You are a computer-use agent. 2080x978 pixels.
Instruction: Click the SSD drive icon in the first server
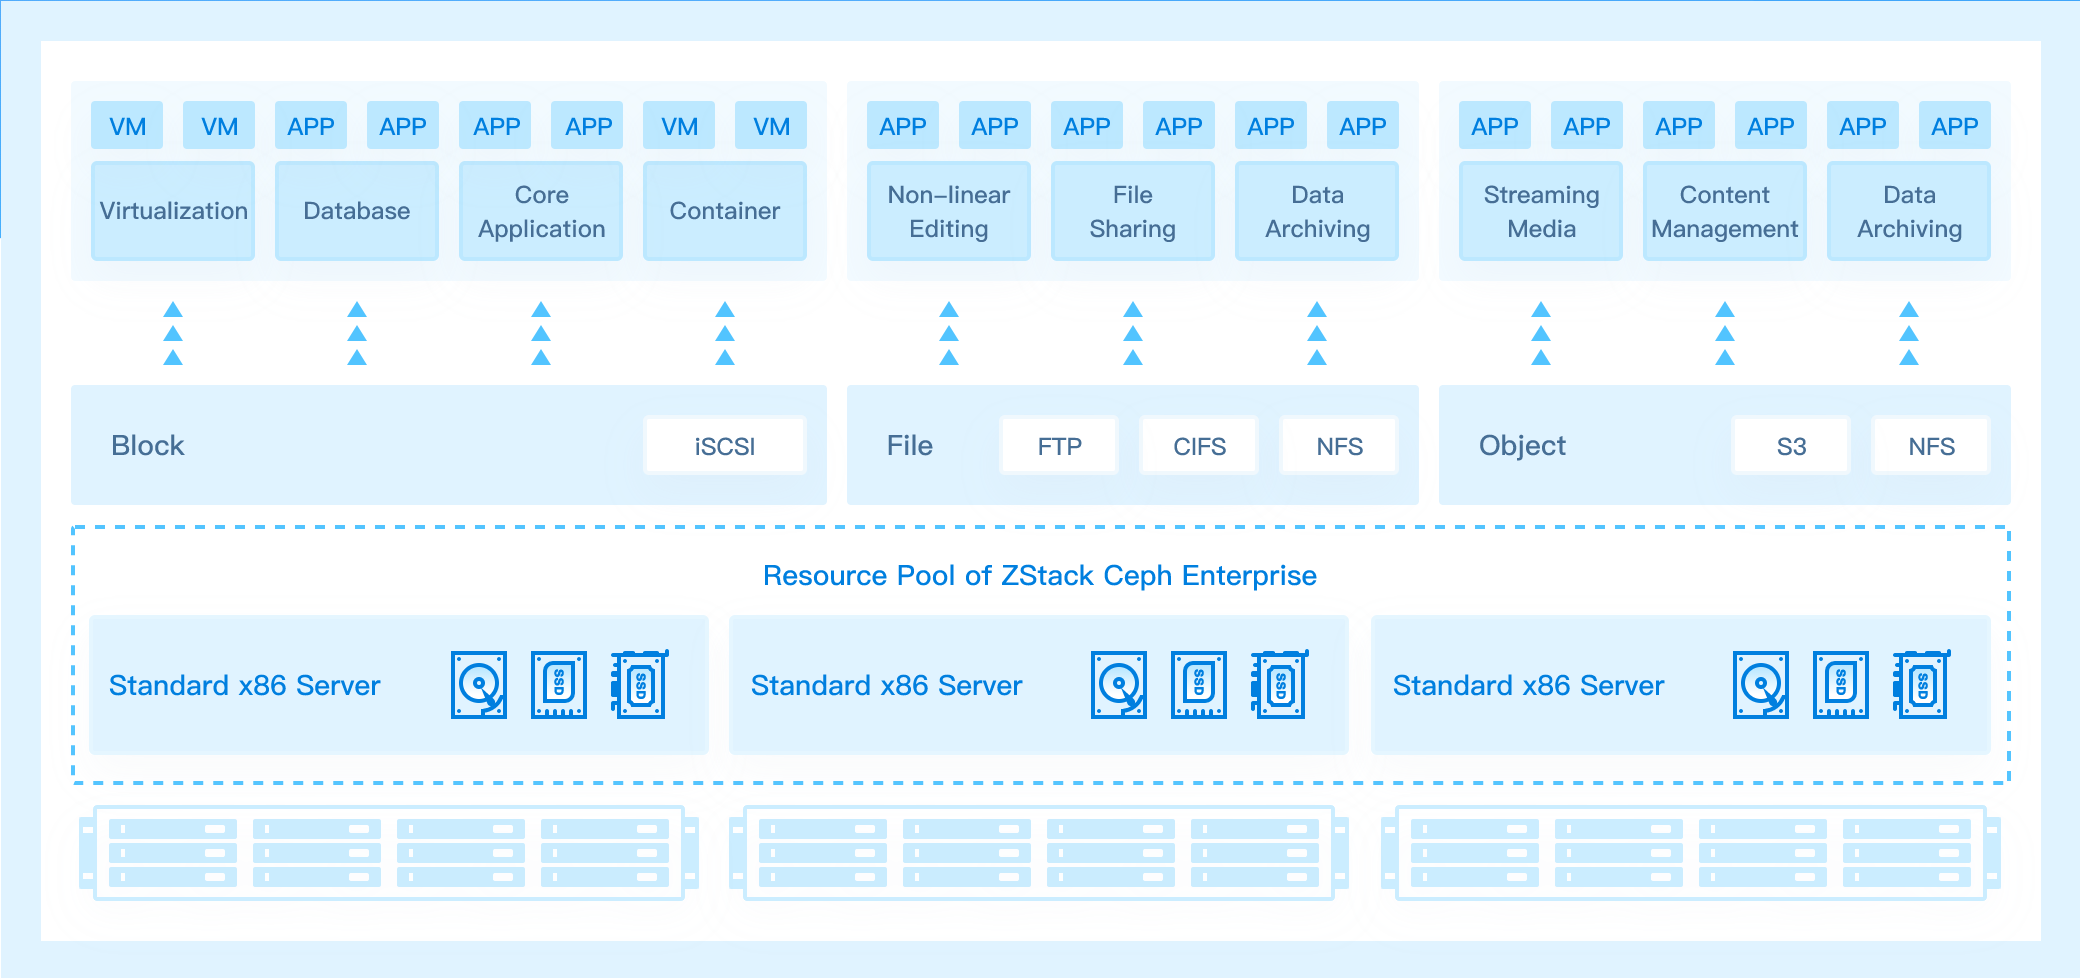[559, 685]
